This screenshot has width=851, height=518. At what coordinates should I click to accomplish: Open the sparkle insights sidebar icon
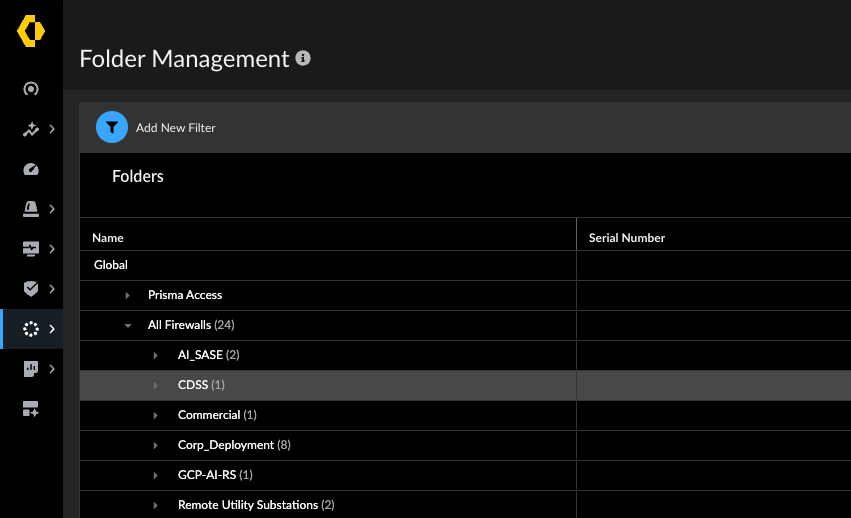click(x=31, y=129)
